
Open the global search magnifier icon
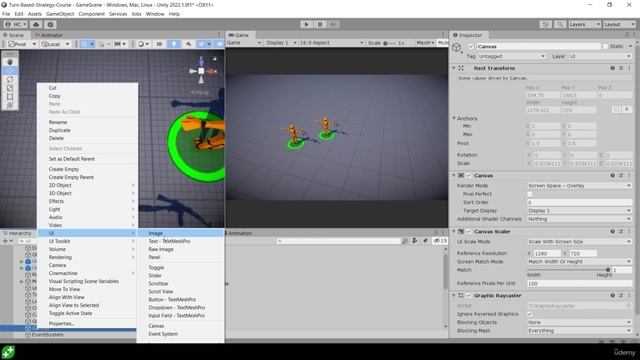[x=560, y=24]
